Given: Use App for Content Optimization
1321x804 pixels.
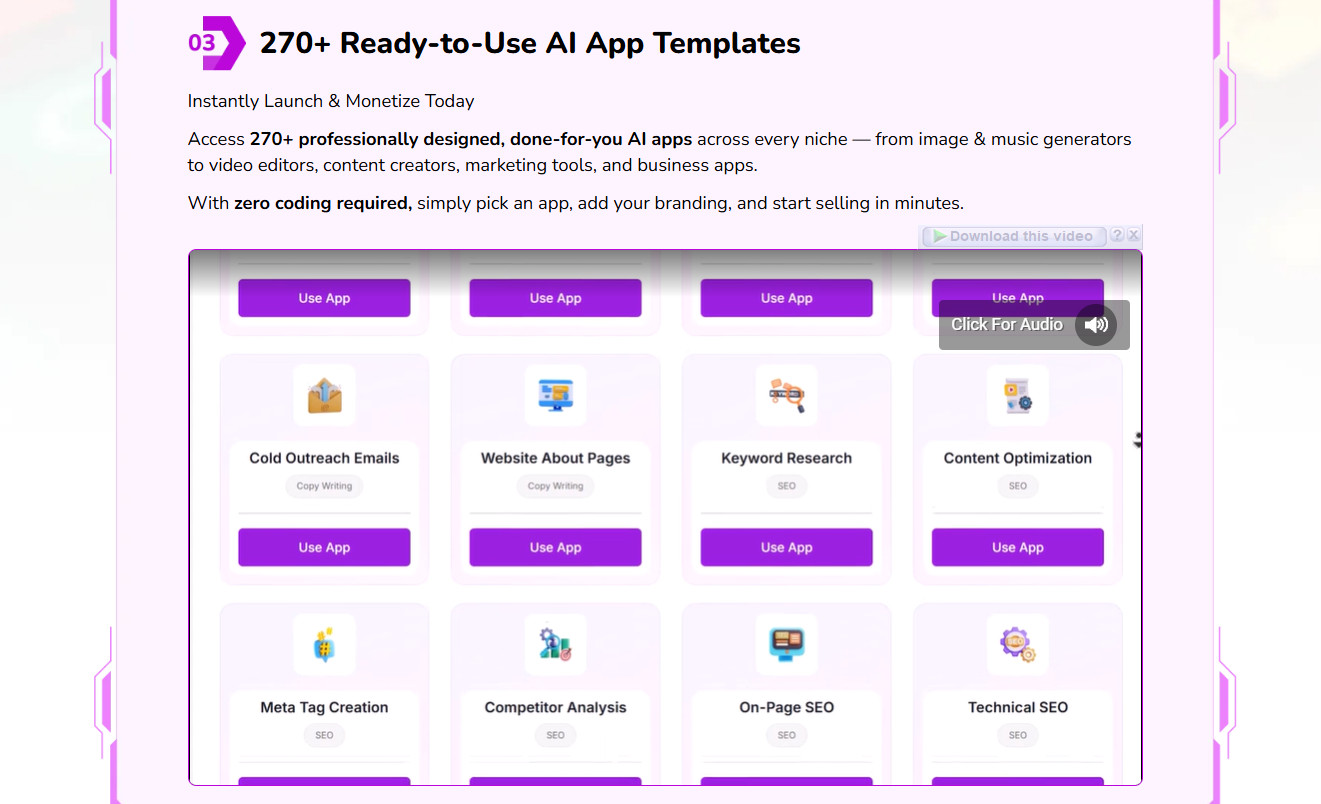Looking at the screenshot, I should click(x=1018, y=547).
